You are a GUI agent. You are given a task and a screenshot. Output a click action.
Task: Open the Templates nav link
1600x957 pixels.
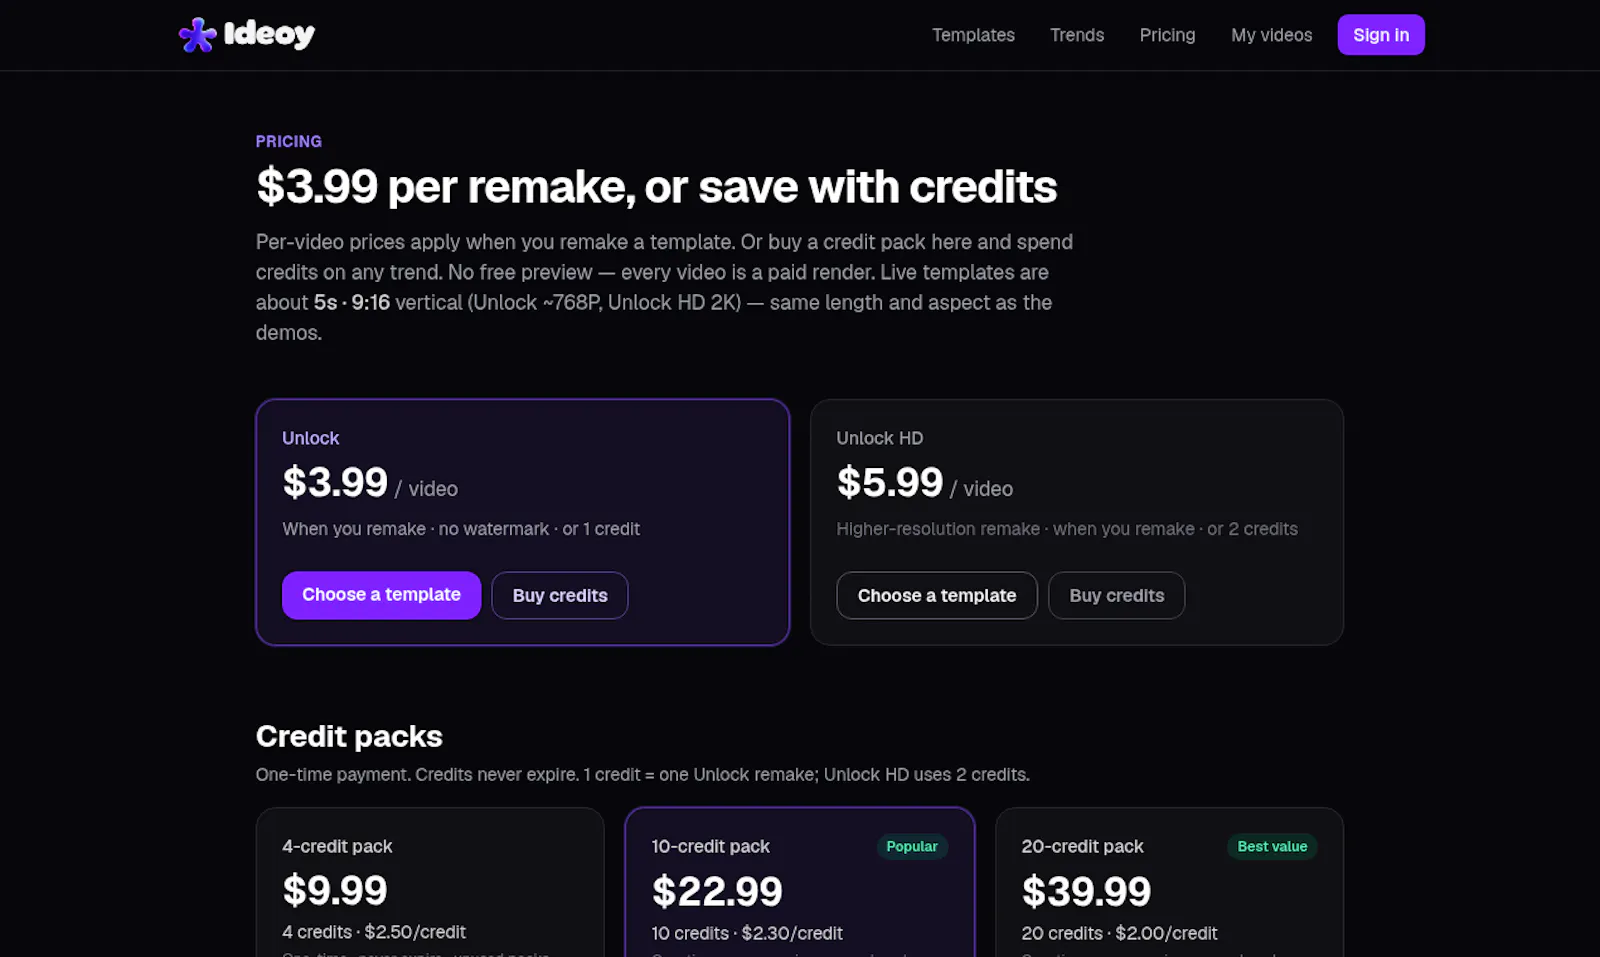point(973,35)
